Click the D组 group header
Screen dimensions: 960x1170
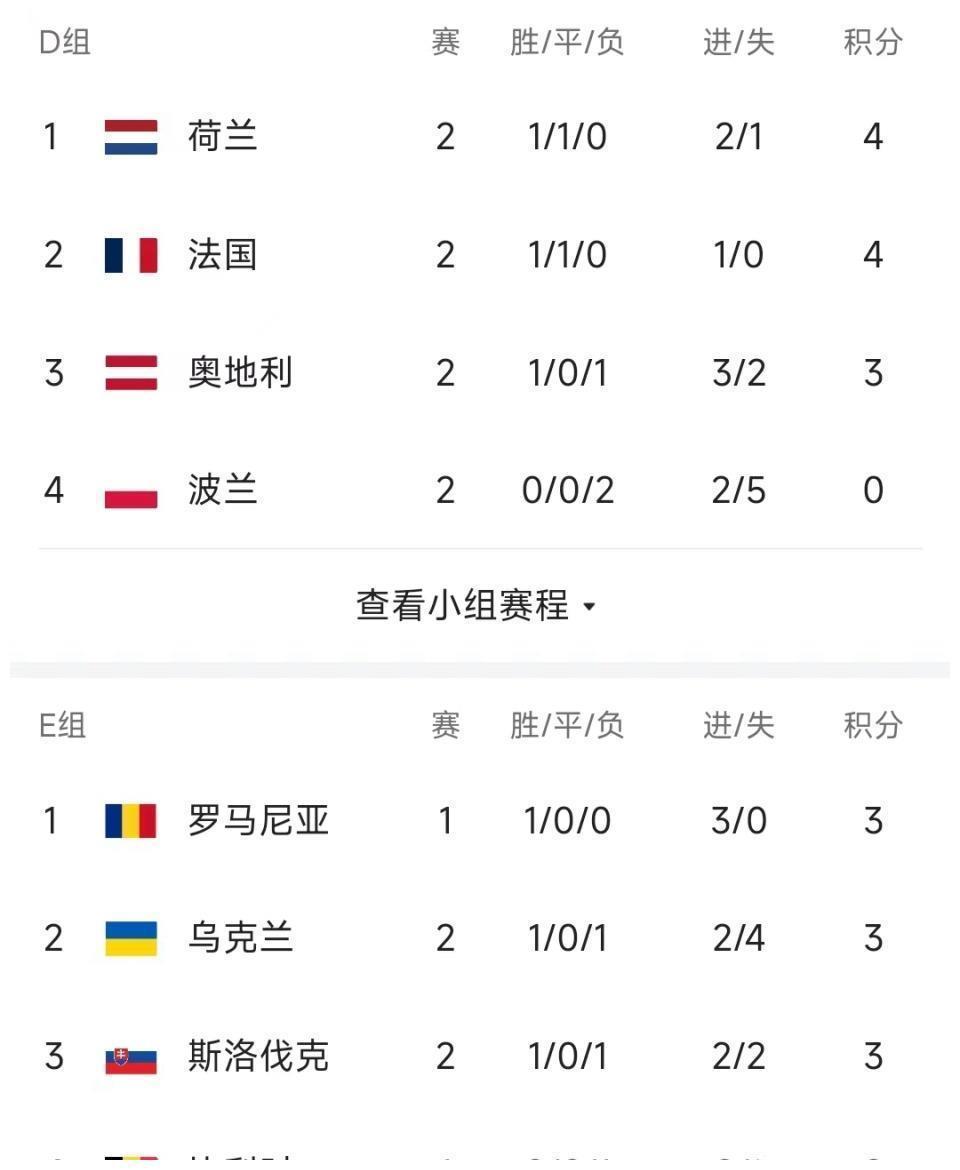coord(64,42)
